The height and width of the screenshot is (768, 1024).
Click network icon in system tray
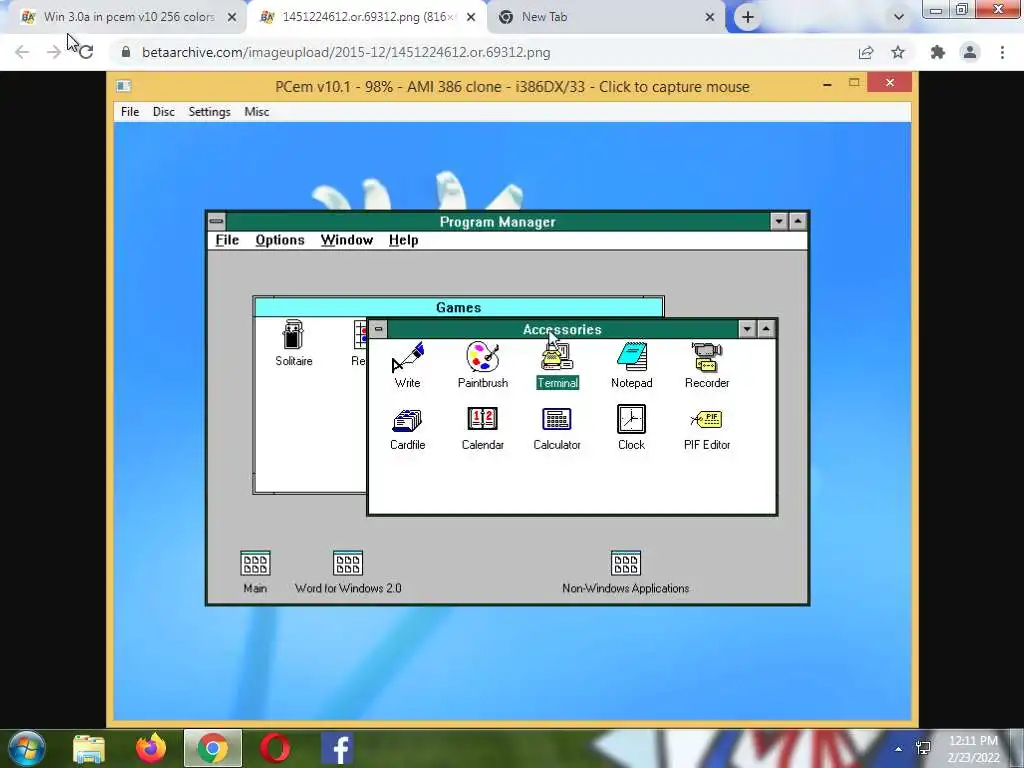point(923,748)
